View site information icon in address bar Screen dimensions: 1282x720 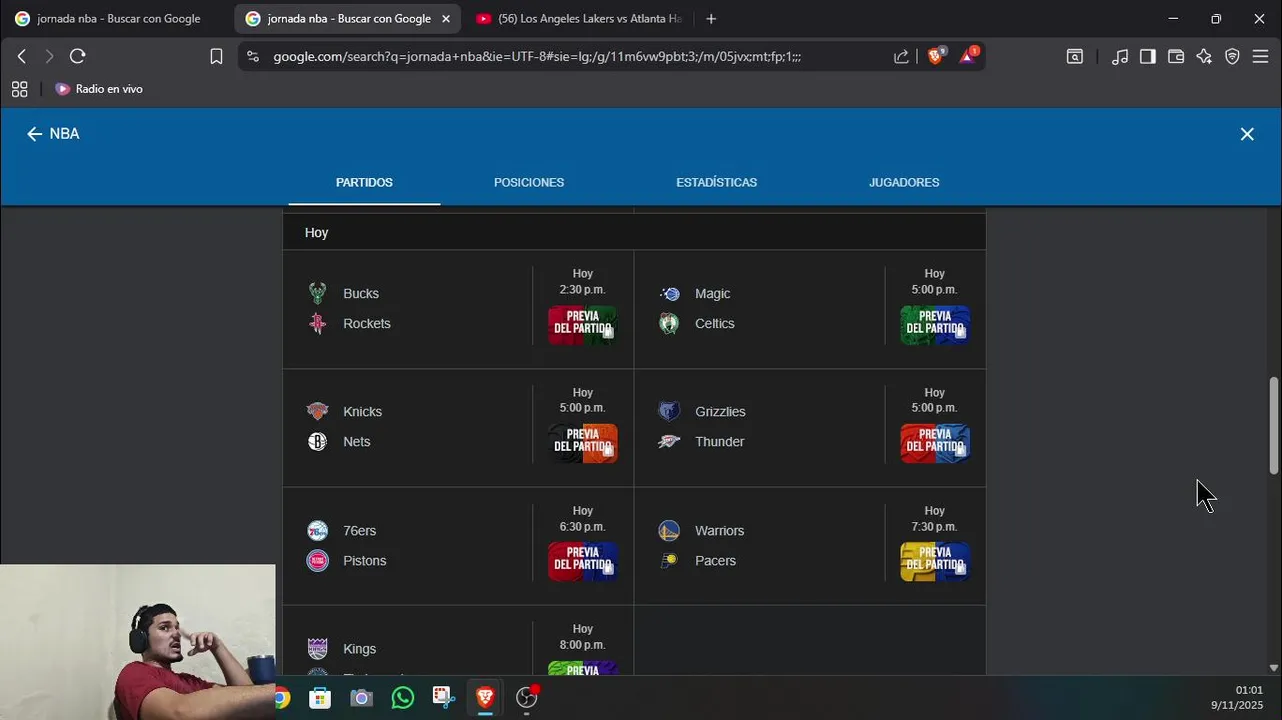tap(252, 57)
